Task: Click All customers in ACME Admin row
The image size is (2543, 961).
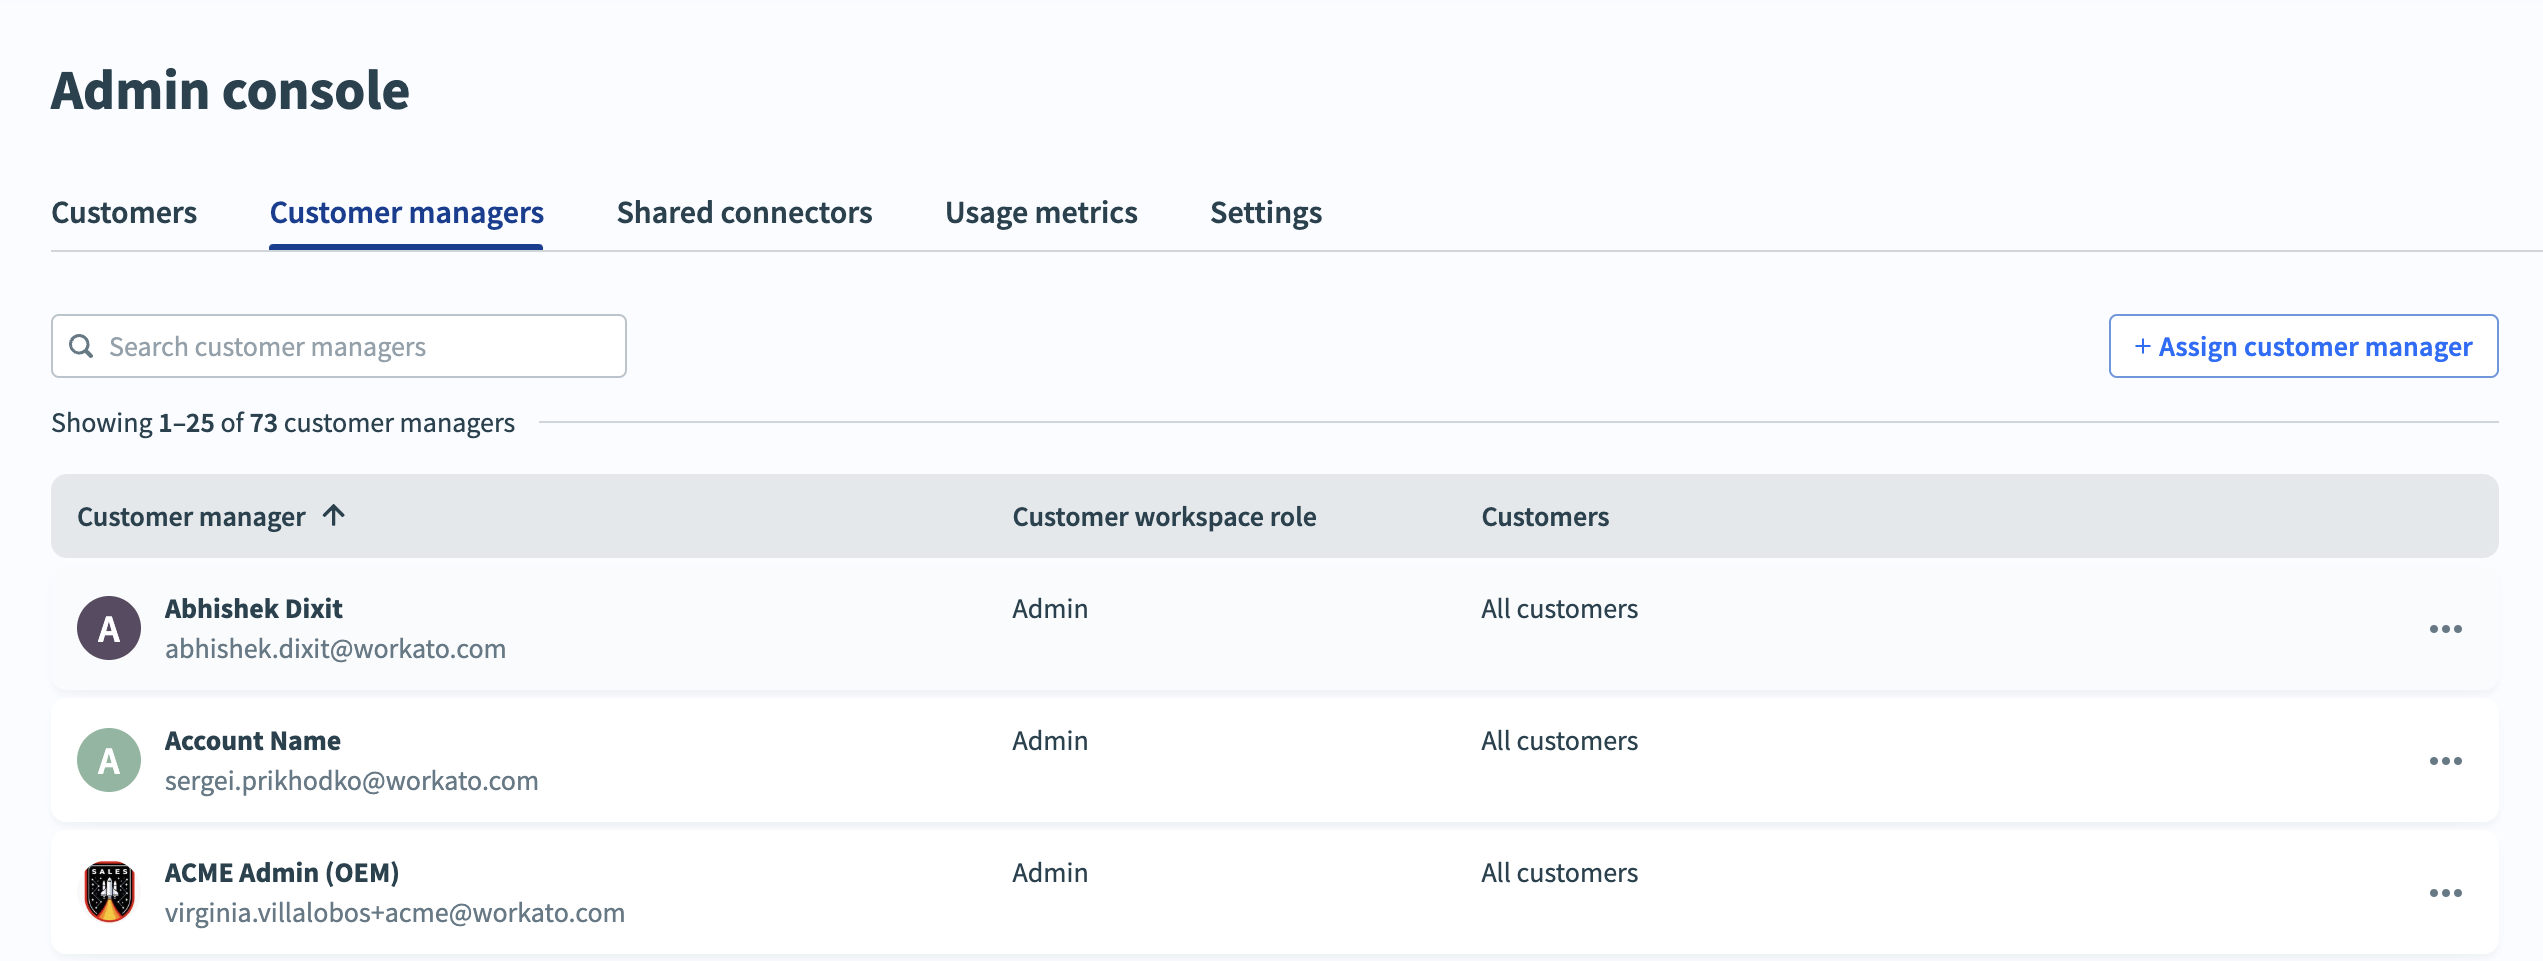Action: 1559,872
